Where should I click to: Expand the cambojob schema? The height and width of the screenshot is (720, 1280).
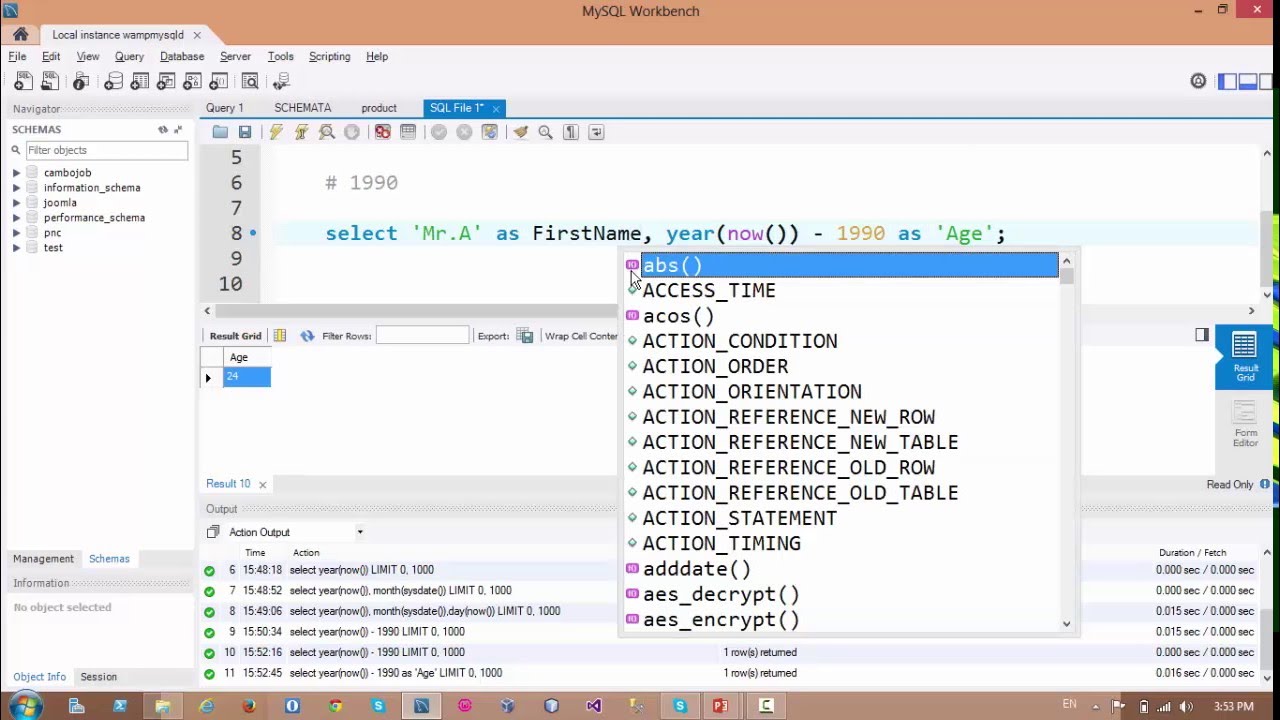(16, 173)
